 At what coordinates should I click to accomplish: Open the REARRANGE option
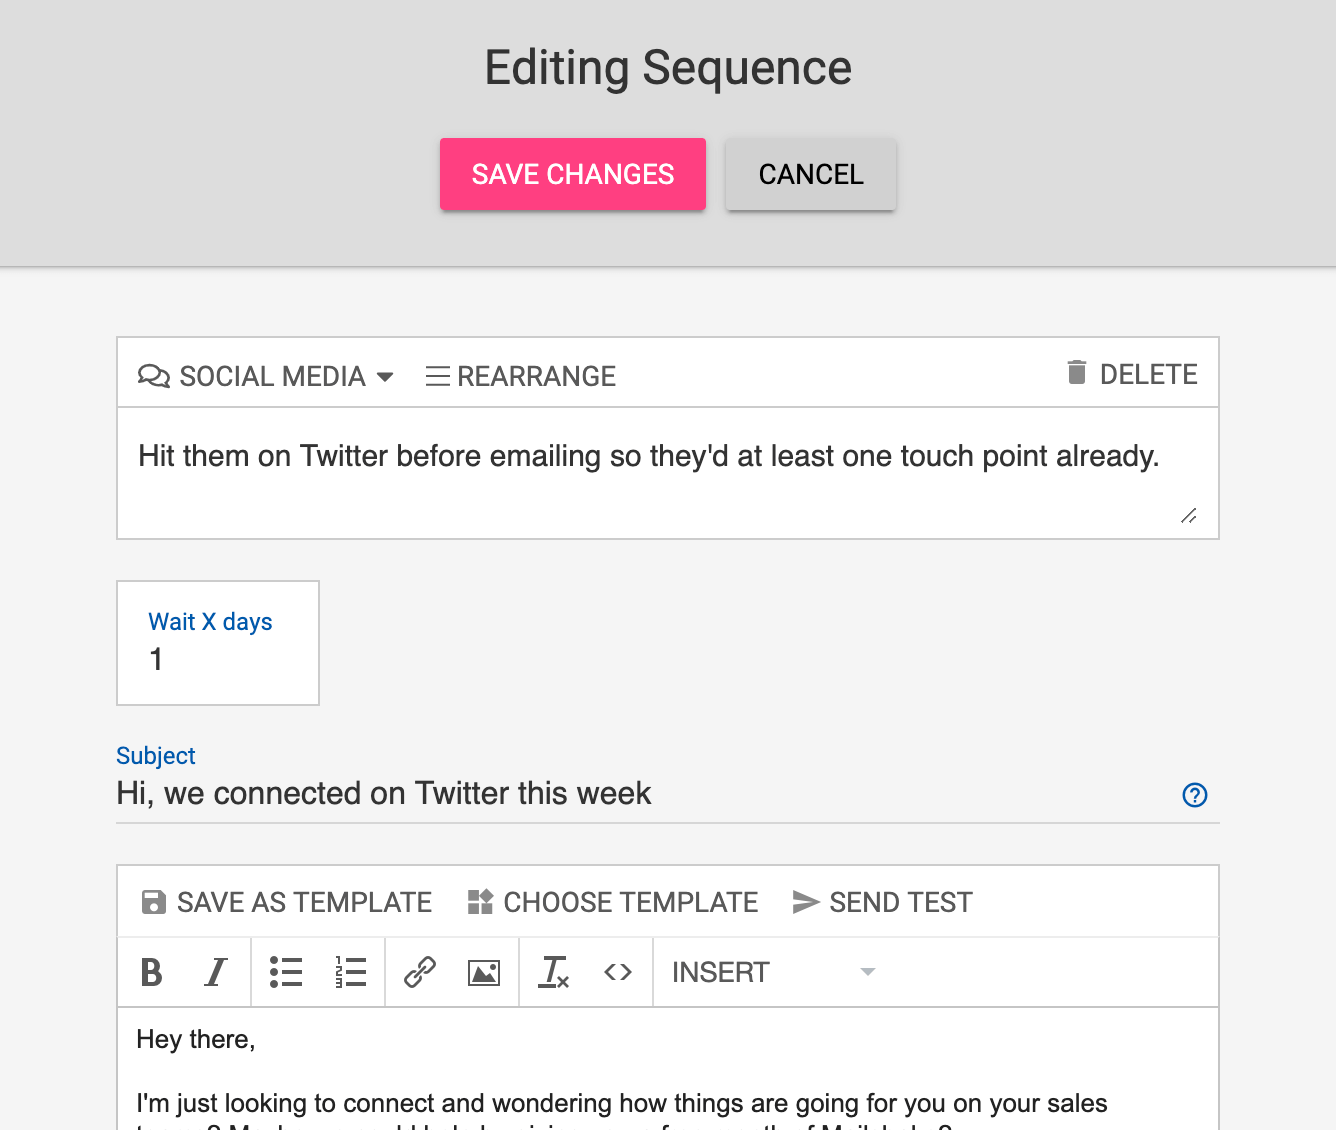pos(519,376)
